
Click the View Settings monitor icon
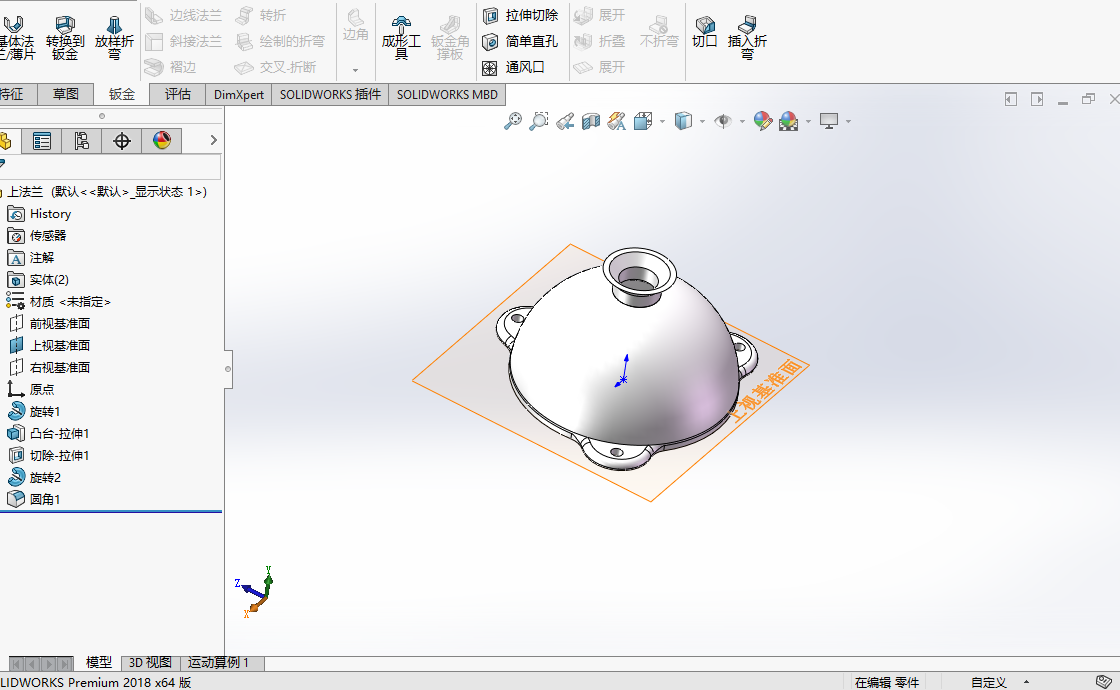click(829, 121)
